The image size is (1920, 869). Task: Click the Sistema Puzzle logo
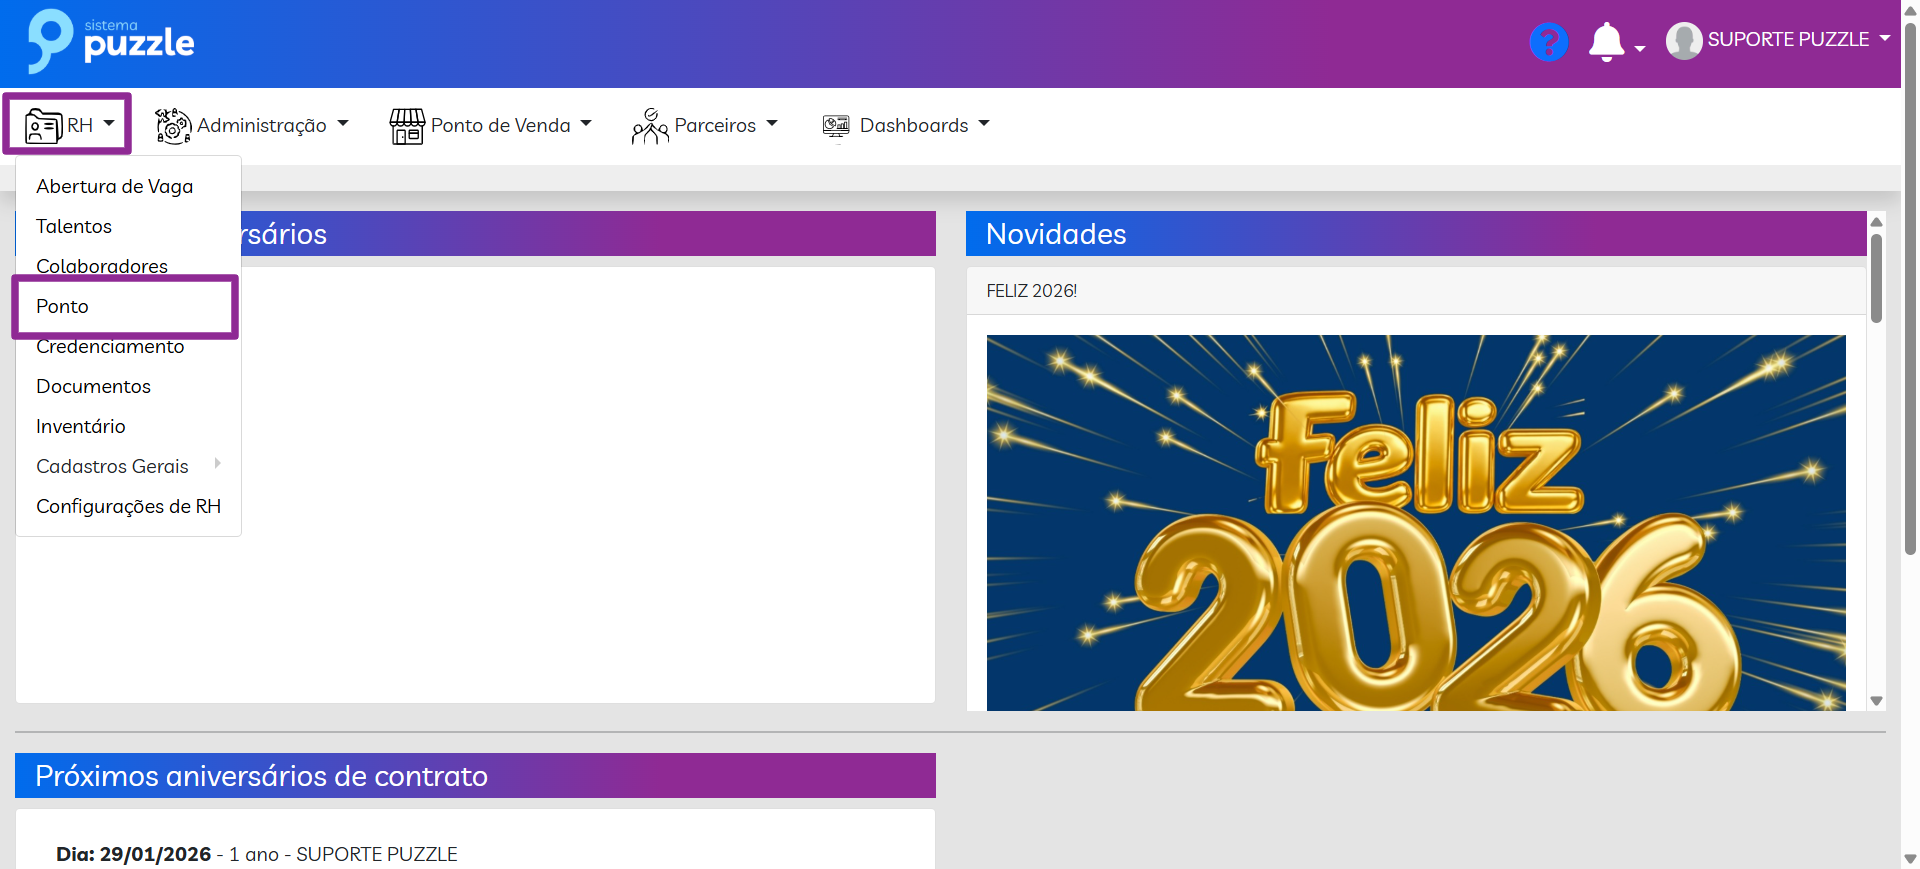[110, 42]
